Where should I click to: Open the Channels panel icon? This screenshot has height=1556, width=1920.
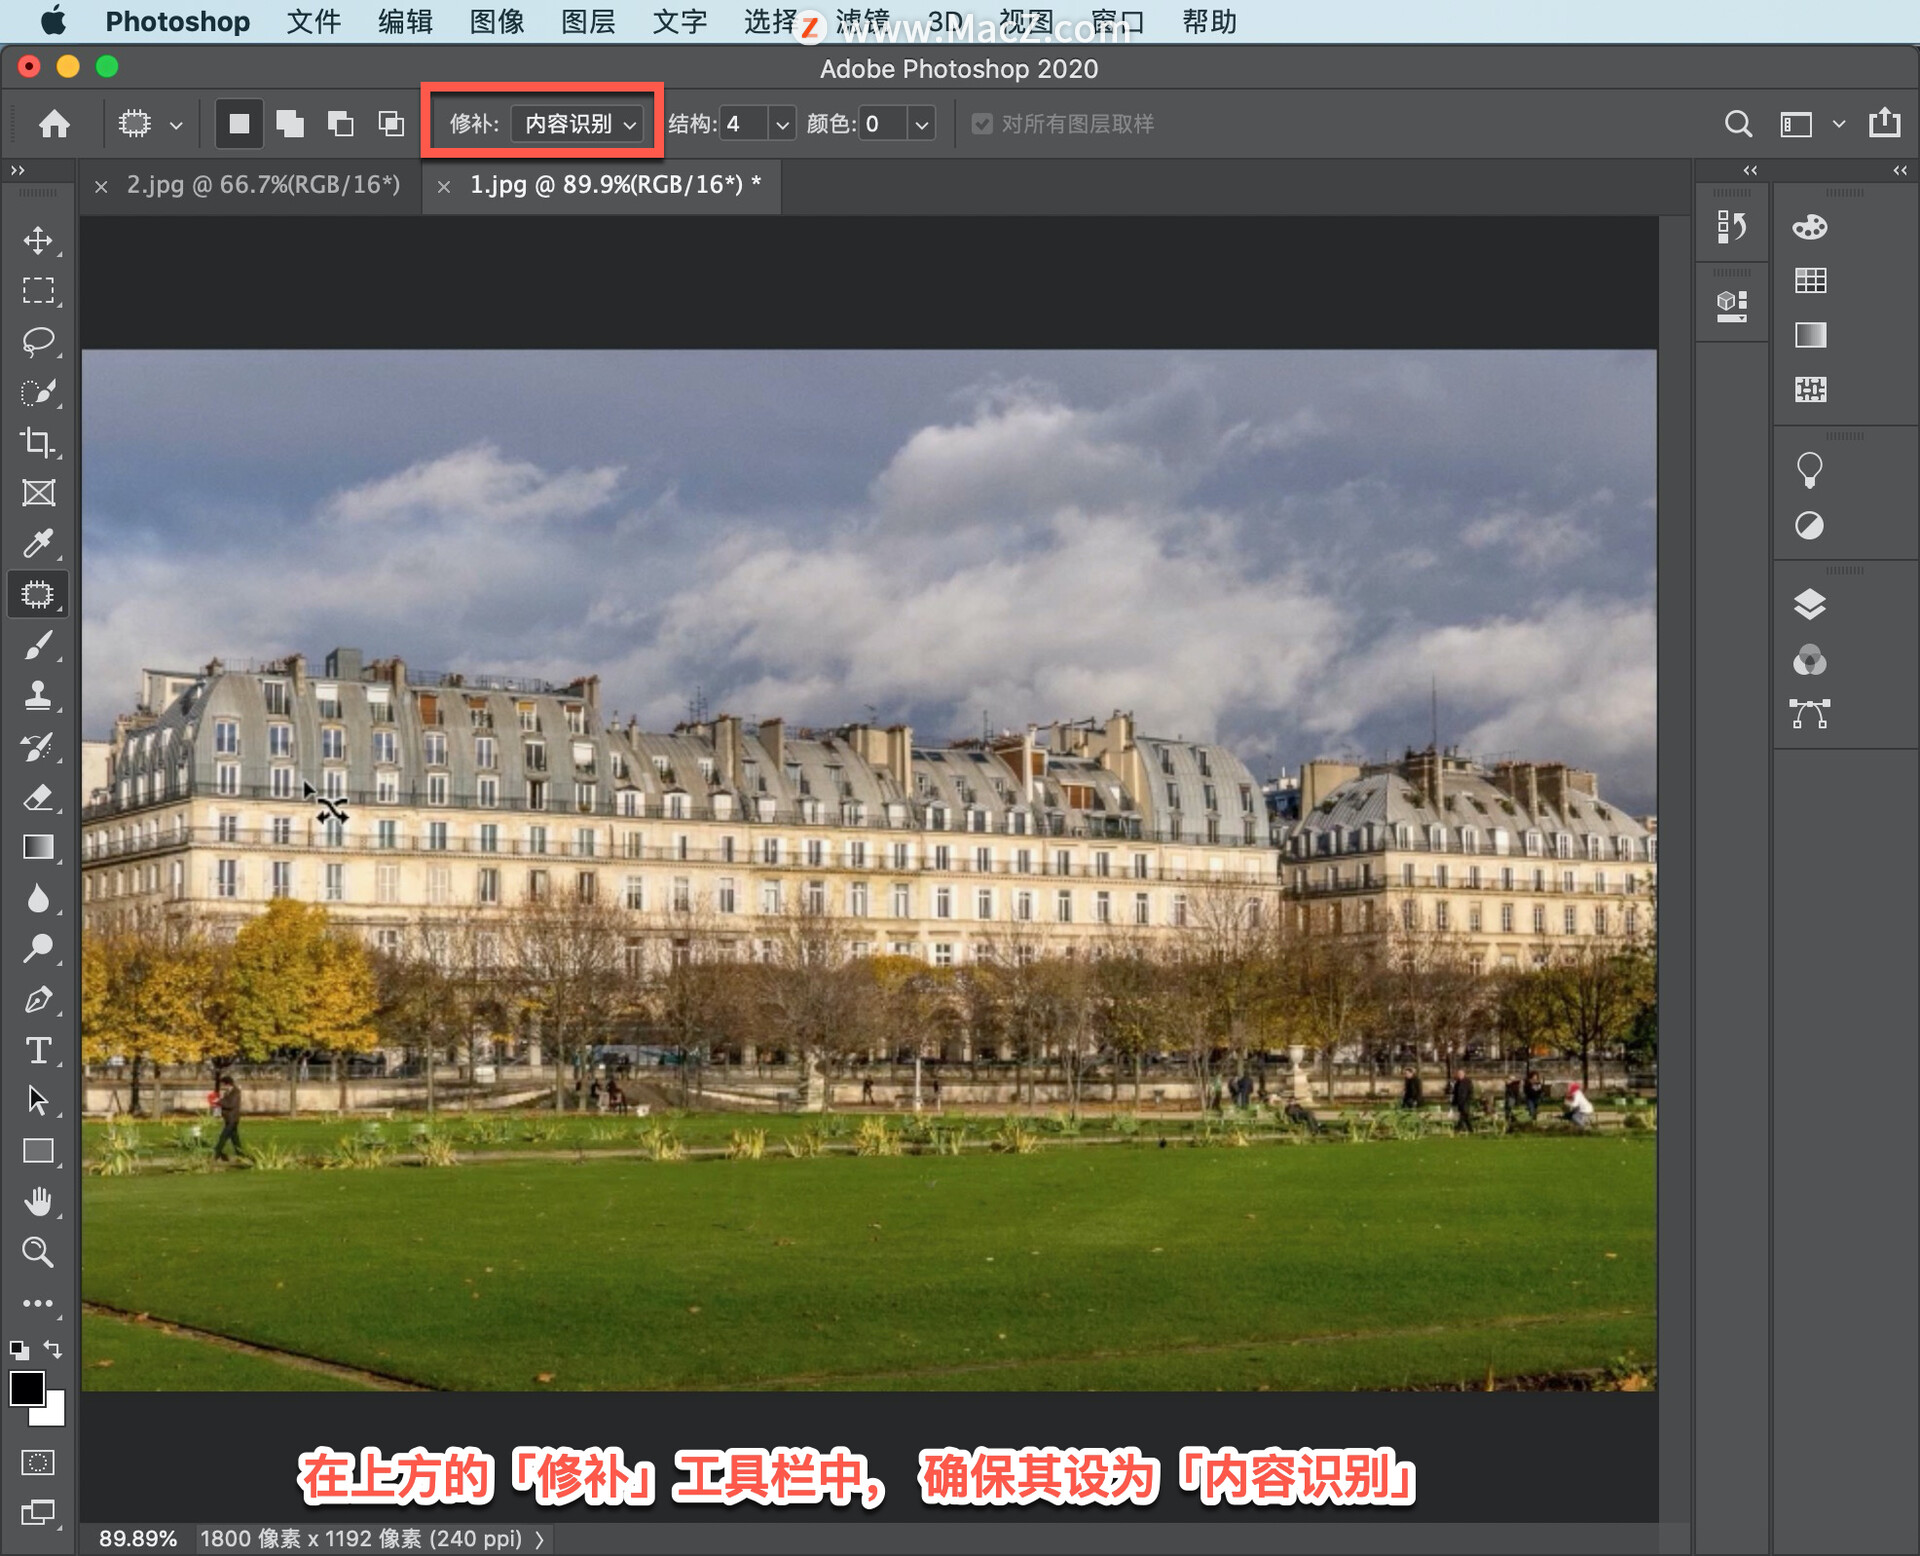point(1810,660)
